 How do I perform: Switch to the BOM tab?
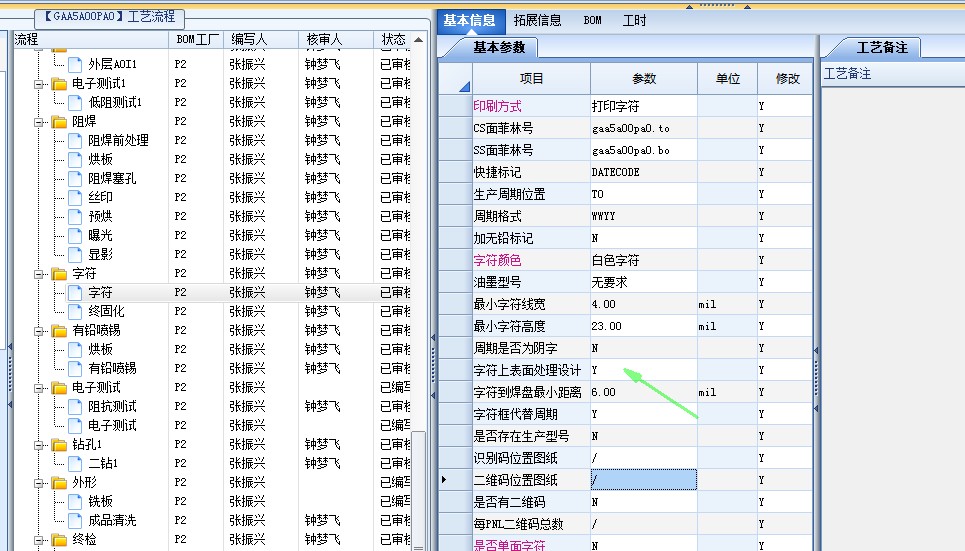[x=593, y=20]
